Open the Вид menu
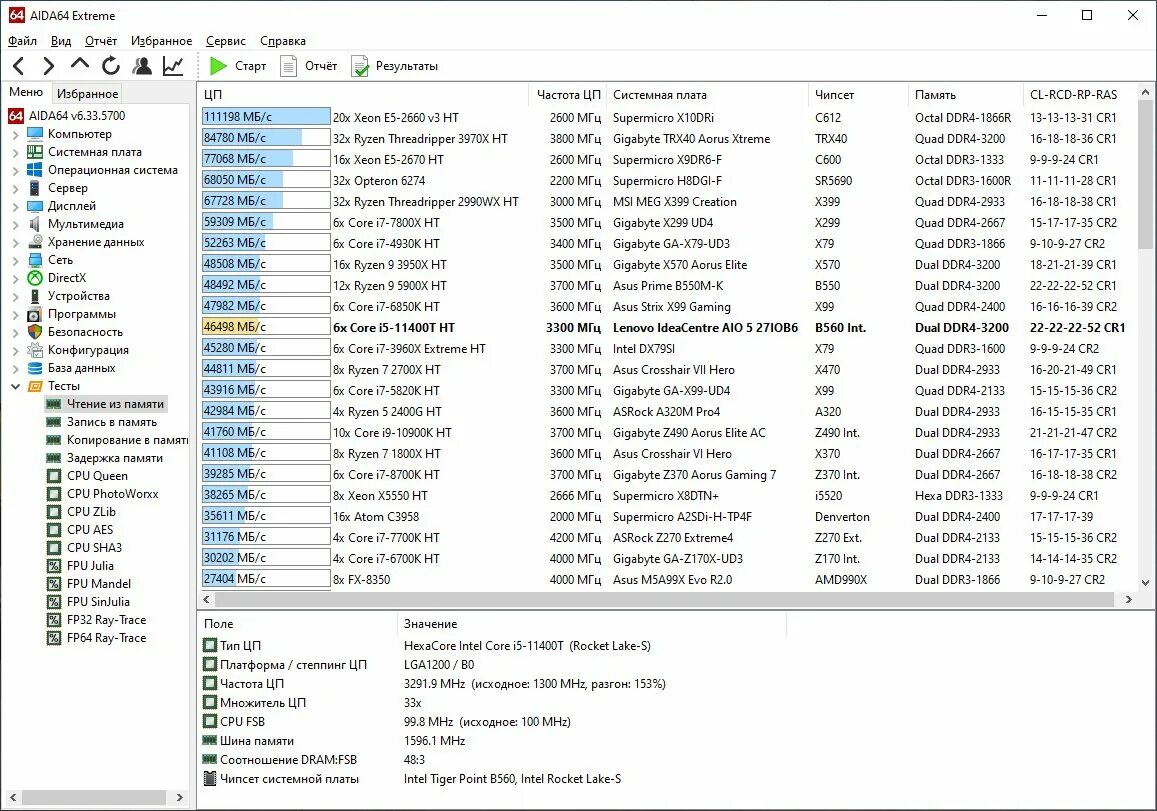The width and height of the screenshot is (1157, 811). click(x=61, y=41)
